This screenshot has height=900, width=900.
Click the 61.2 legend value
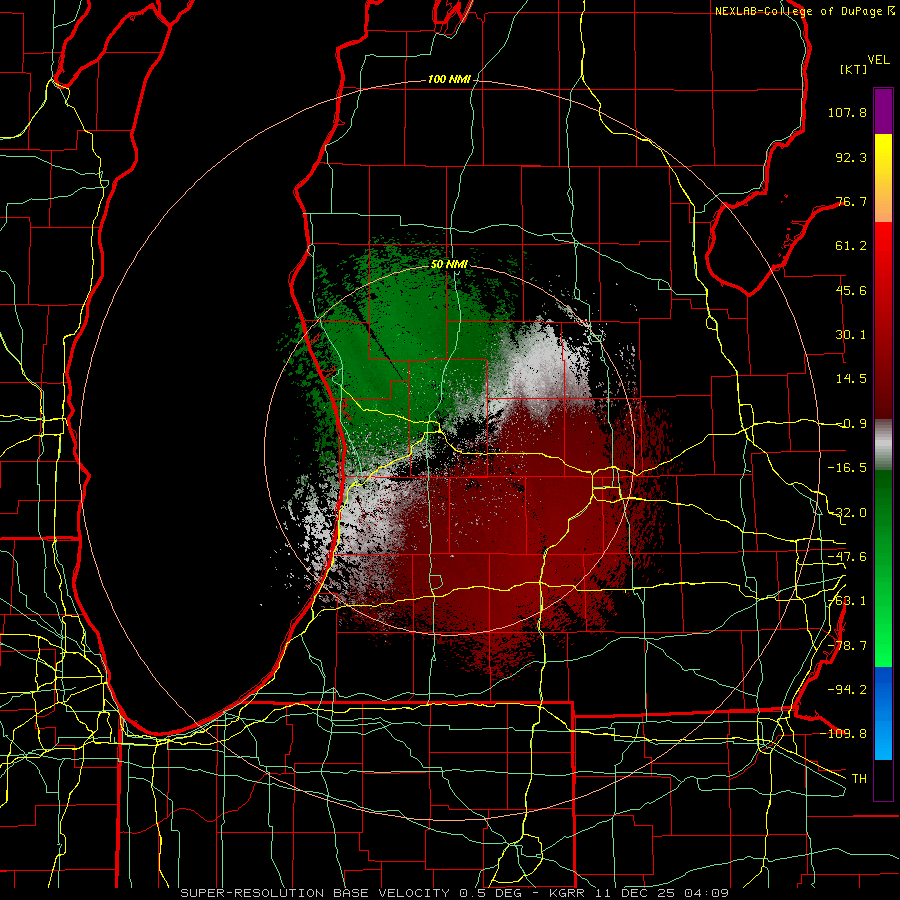point(851,246)
